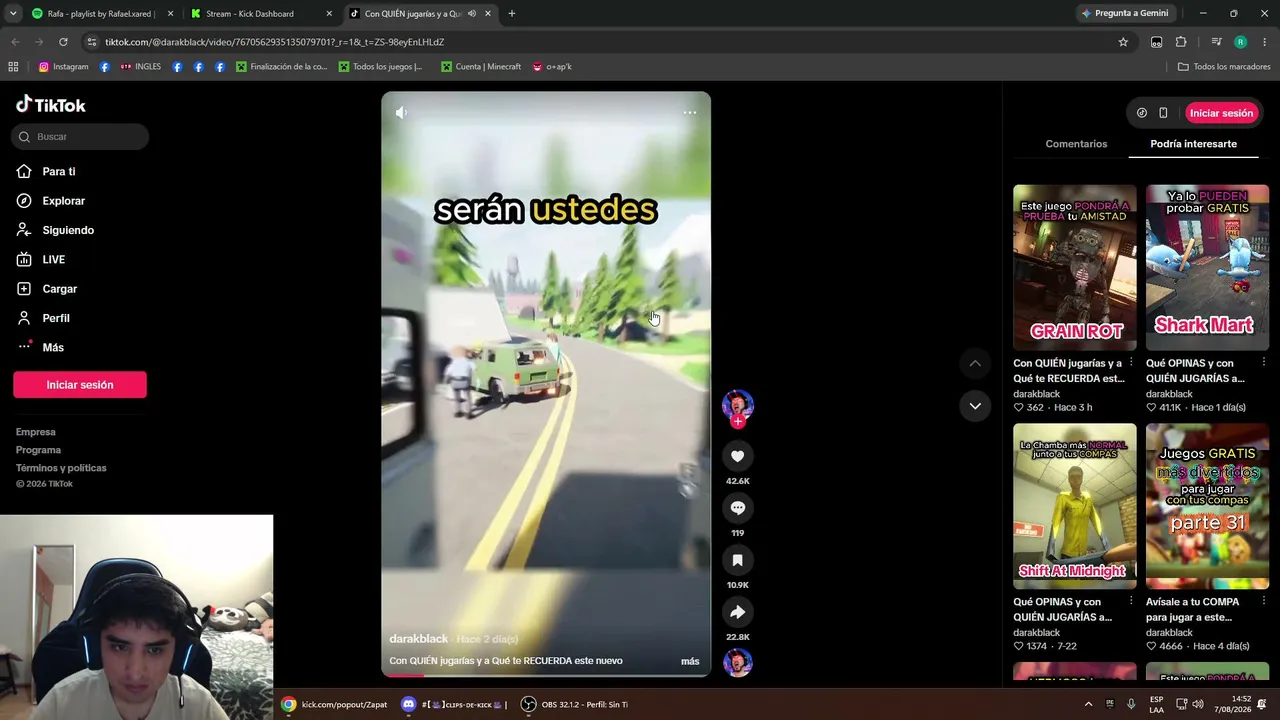Click the darakblack username on the video

(x=419, y=639)
